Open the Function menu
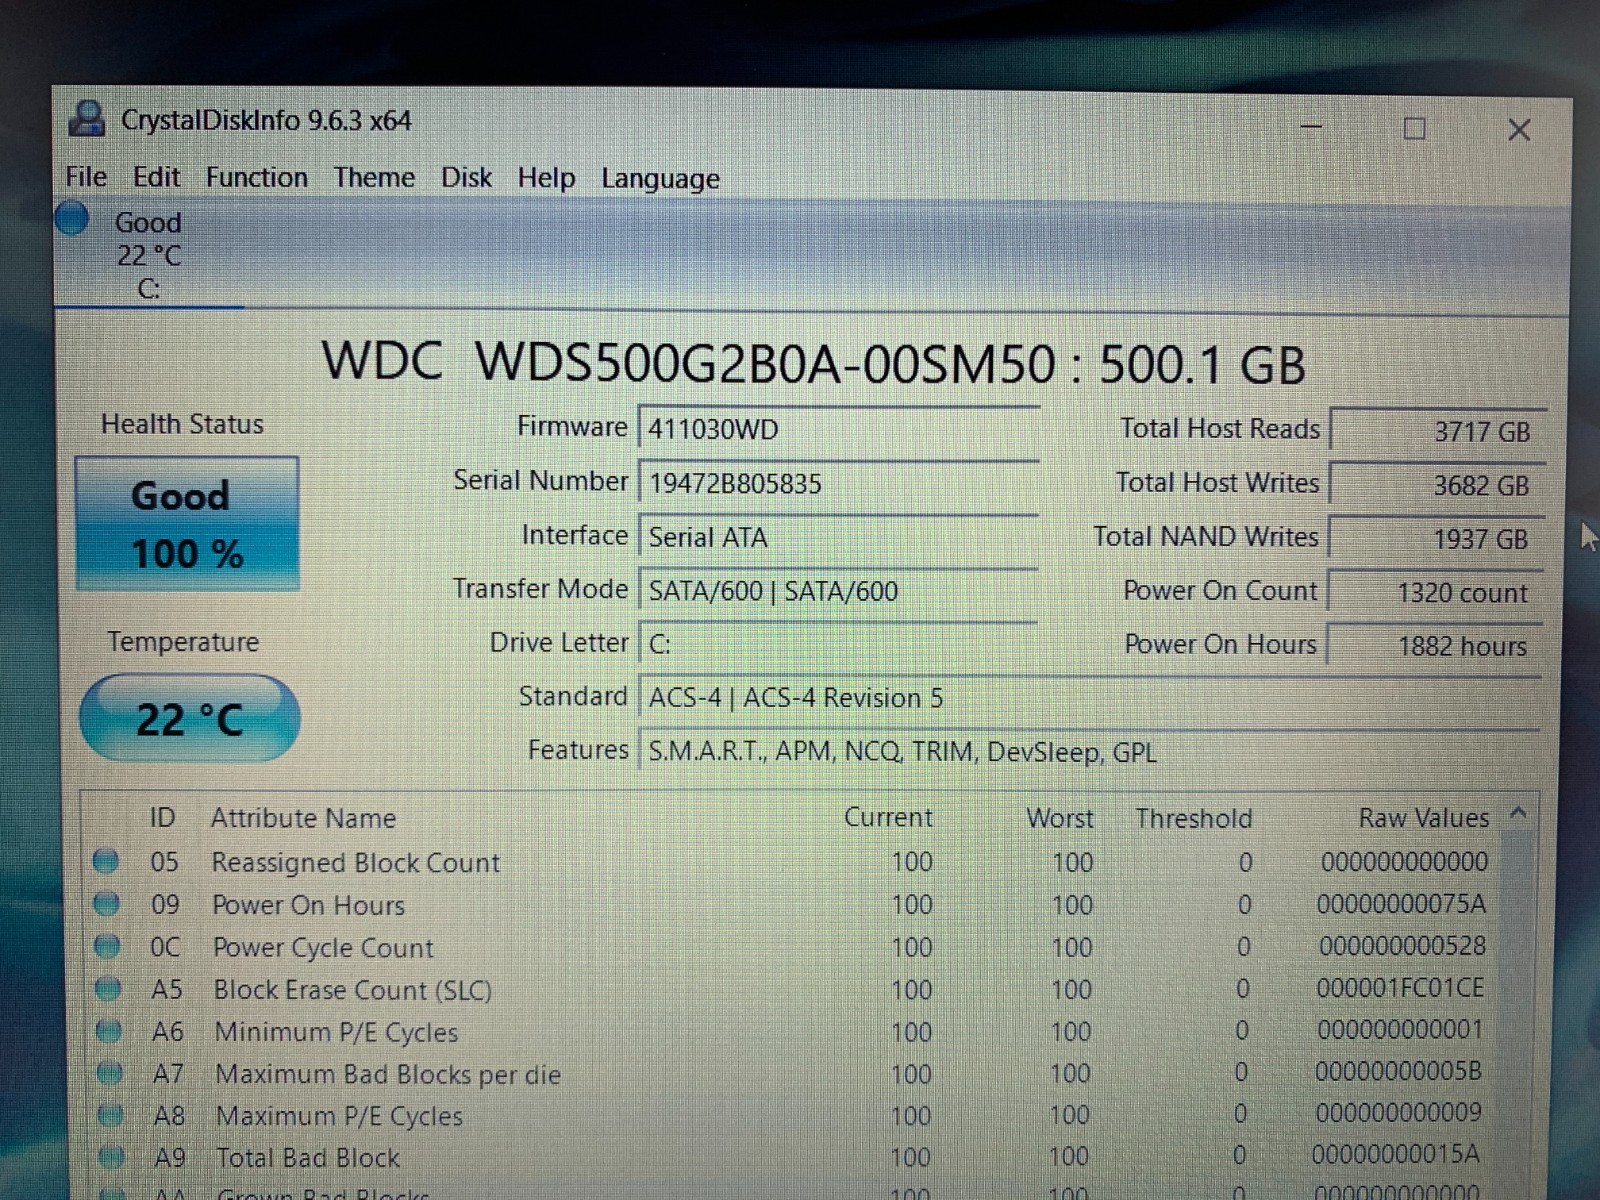 (257, 177)
